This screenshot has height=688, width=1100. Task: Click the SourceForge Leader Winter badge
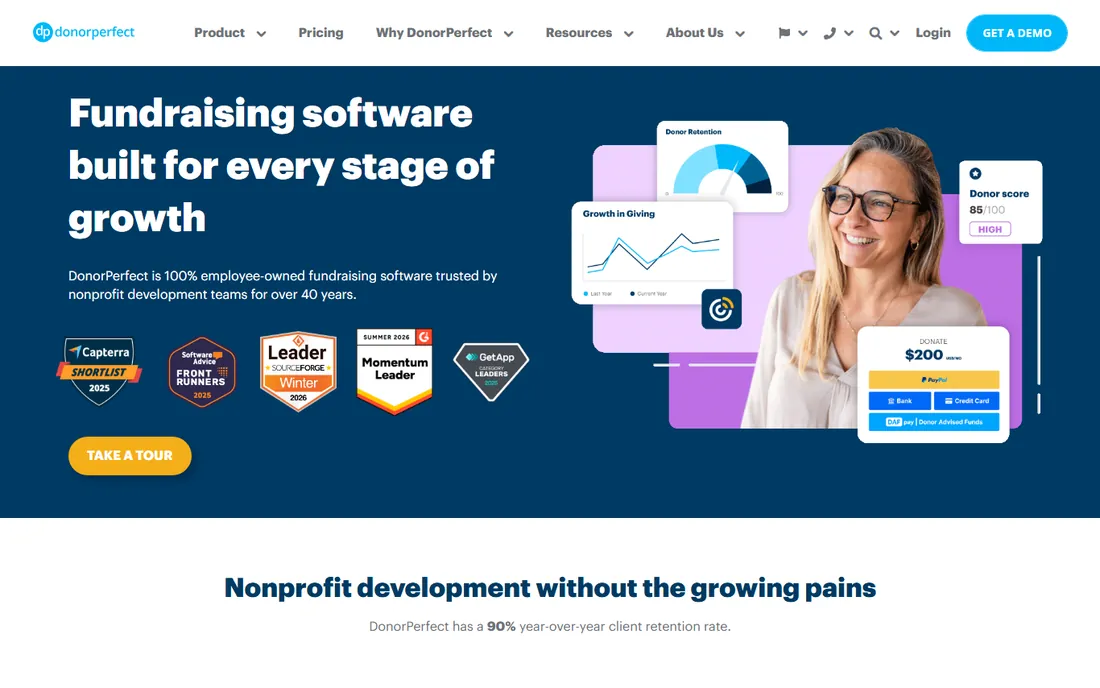point(298,371)
